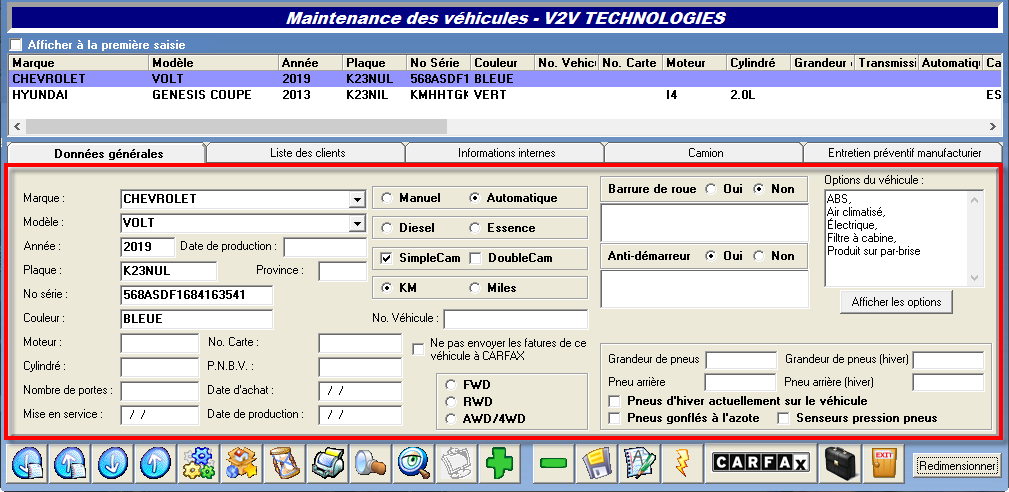Click the Date d'achat field
This screenshot has width=1009, height=492.
tap(360, 391)
